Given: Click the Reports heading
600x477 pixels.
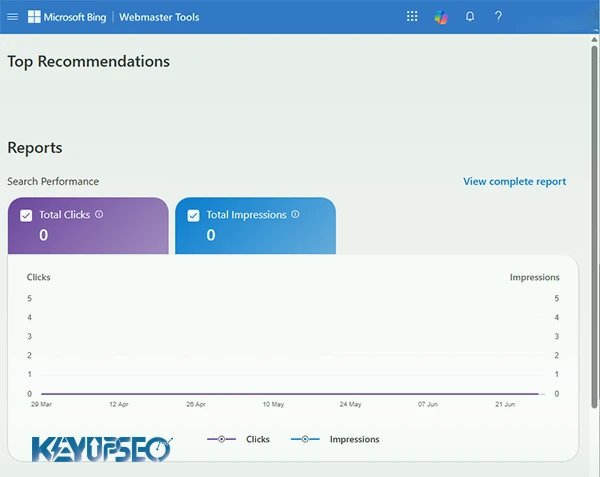Looking at the screenshot, I should point(35,148).
